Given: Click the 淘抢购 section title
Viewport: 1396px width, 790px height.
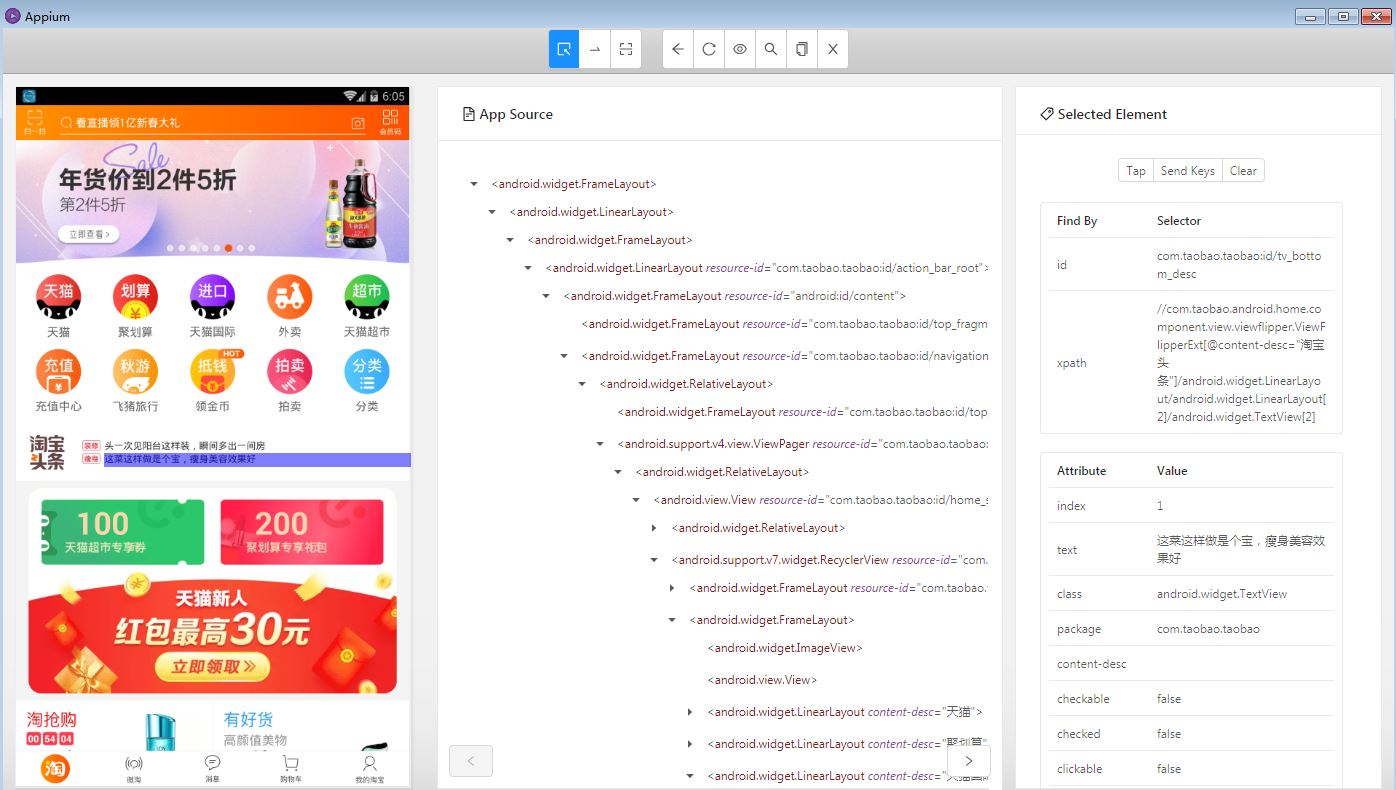Looking at the screenshot, I should tap(52, 719).
